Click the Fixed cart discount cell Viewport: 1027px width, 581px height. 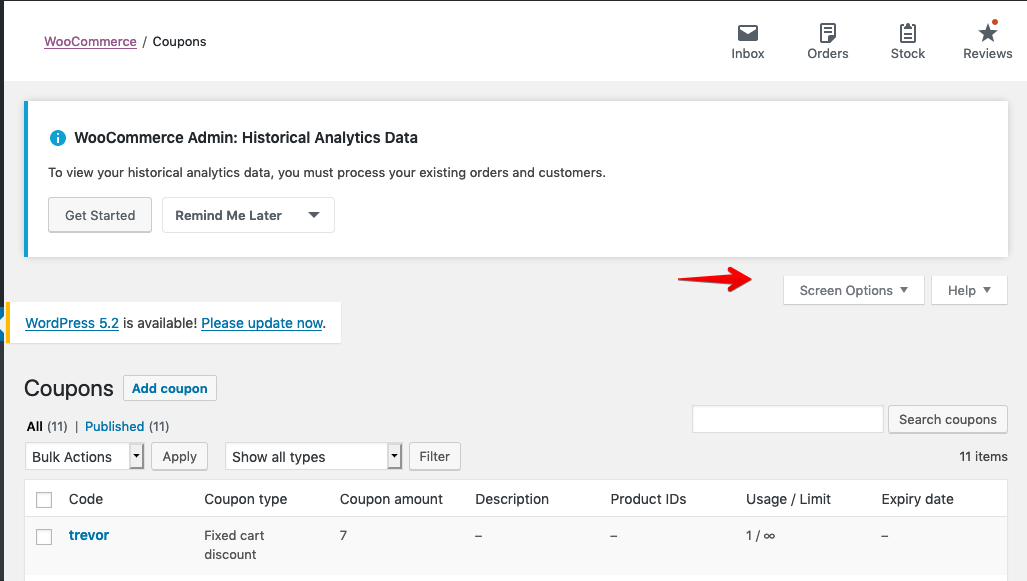coord(234,545)
